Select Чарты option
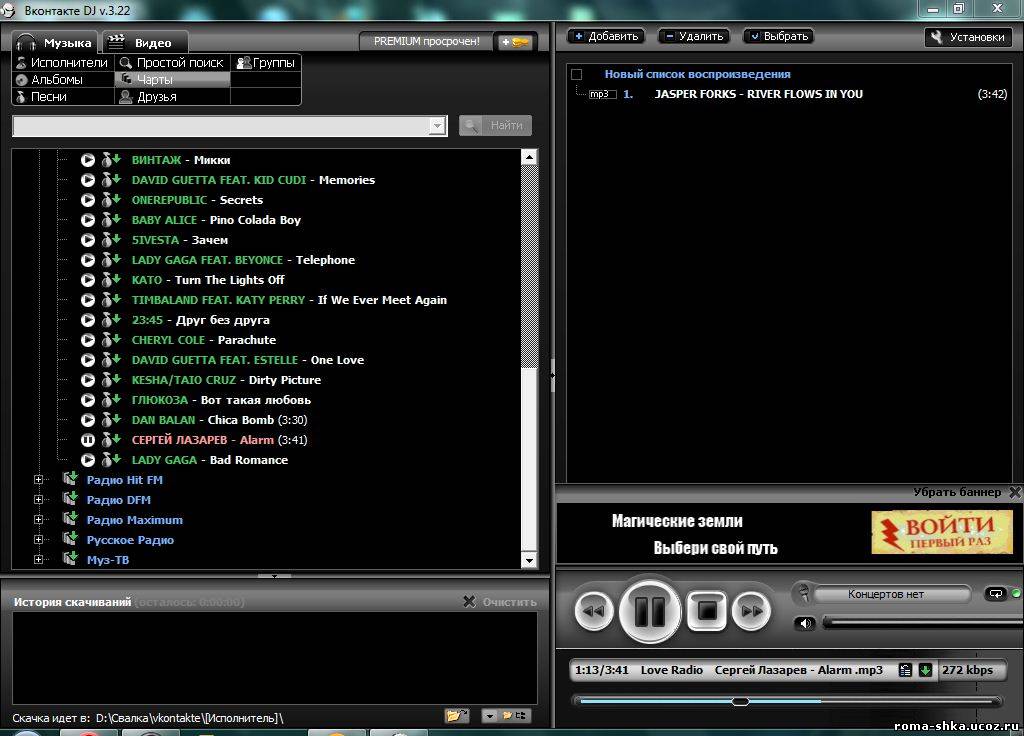Image resolution: width=1024 pixels, height=736 pixels. click(172, 80)
